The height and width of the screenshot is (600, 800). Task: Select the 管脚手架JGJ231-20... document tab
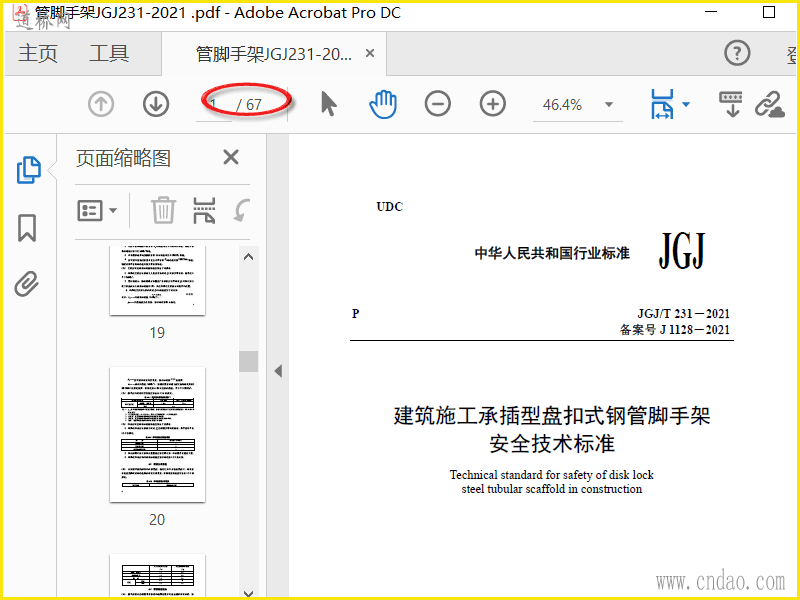[274, 54]
